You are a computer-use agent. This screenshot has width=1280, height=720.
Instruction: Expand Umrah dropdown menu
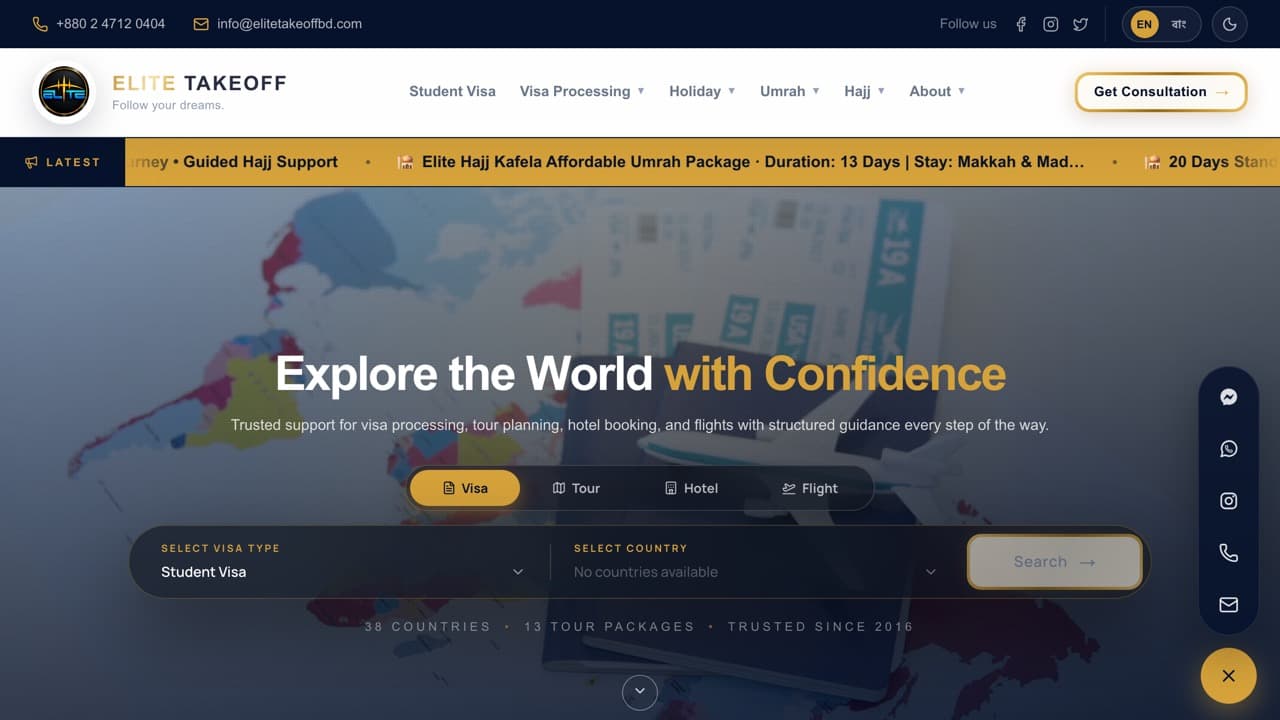790,91
